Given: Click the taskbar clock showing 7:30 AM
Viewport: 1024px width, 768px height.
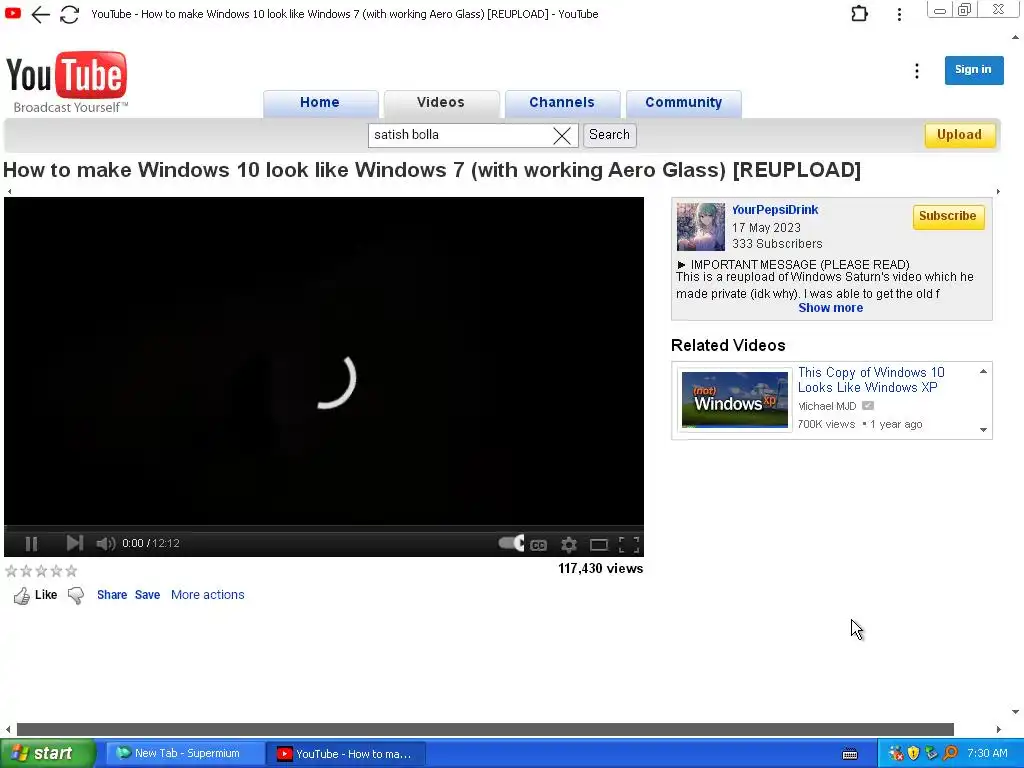Looking at the screenshot, I should pyautogui.click(x=987, y=754).
